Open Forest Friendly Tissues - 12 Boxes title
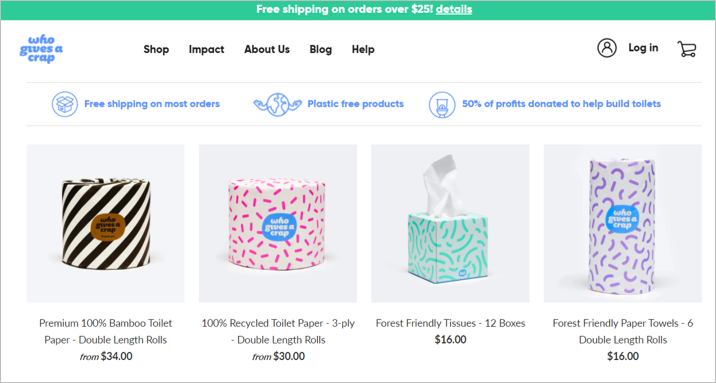The image size is (716, 383). tap(450, 323)
